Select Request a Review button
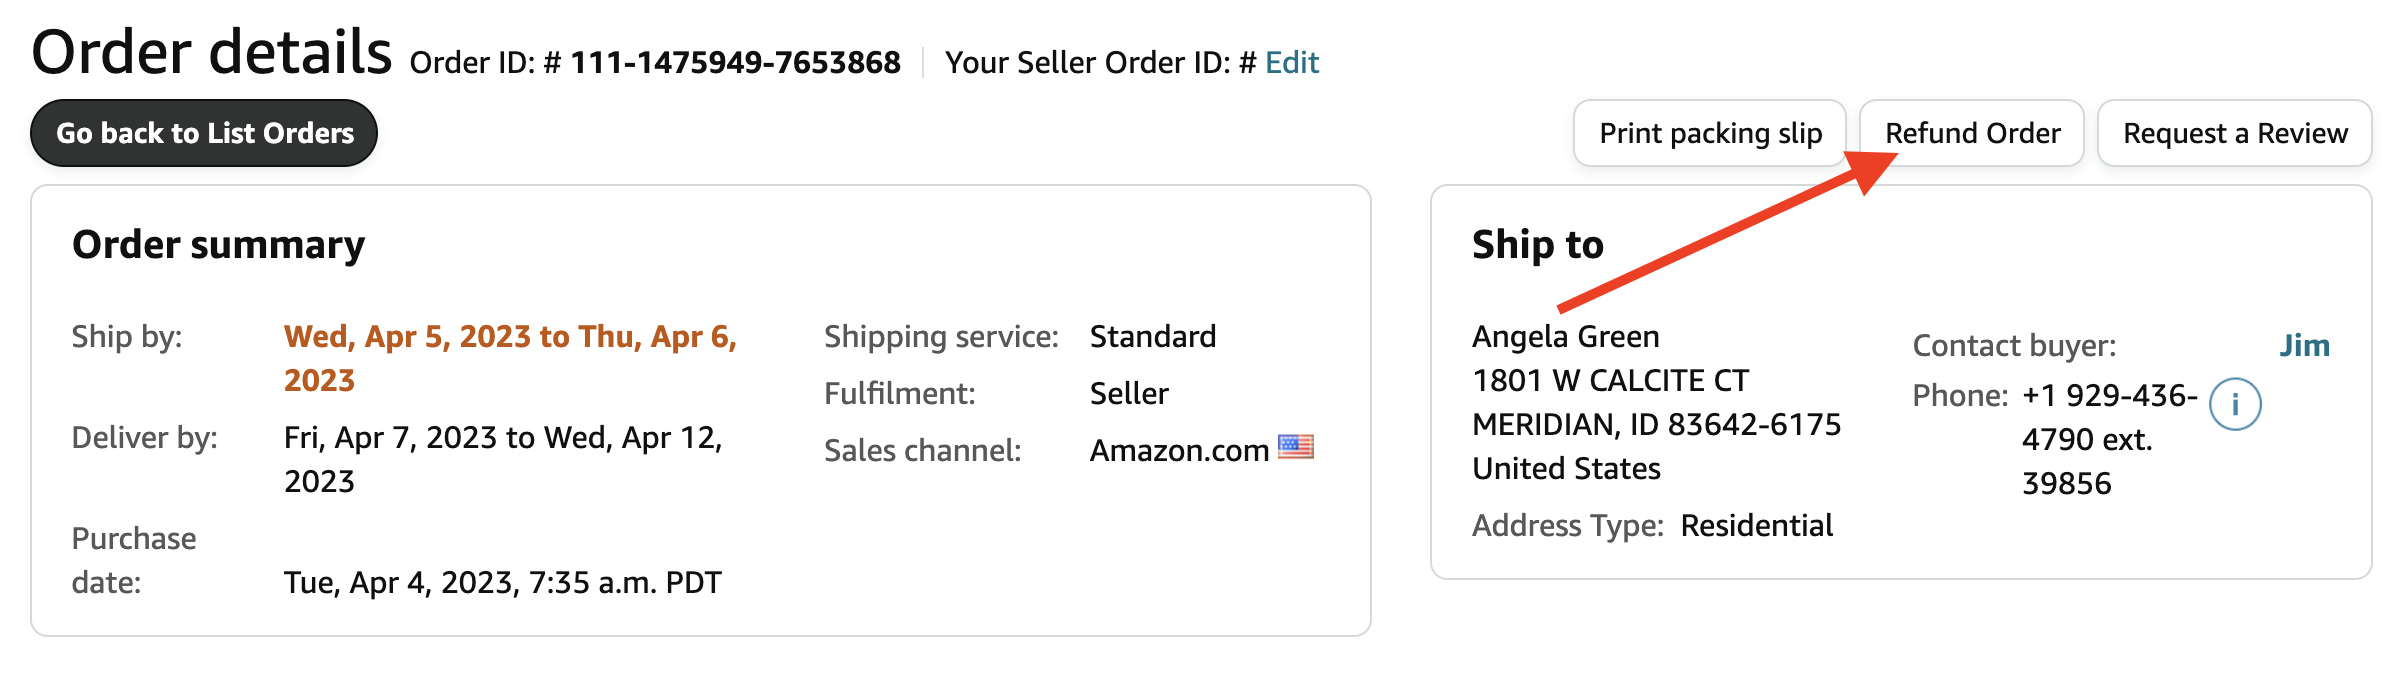 coord(2235,133)
